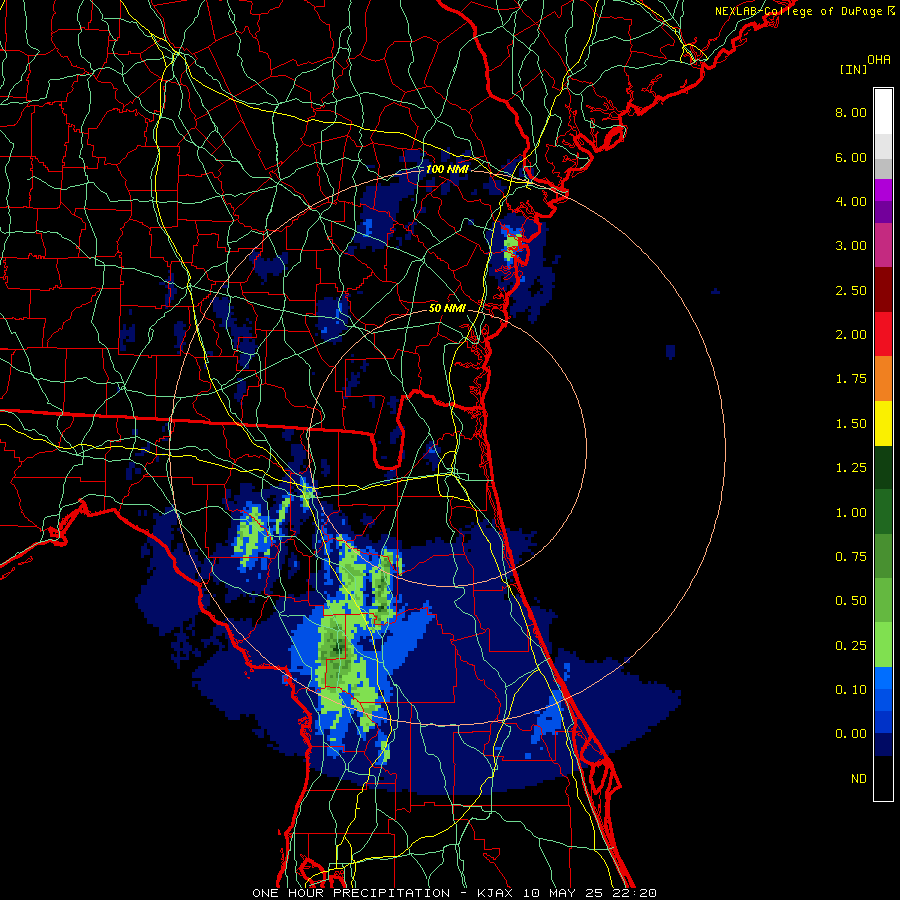Click the ONE HOUR PRECIPITATION title text
Viewport: 900px width, 900px height.
pyautogui.click(x=351, y=893)
